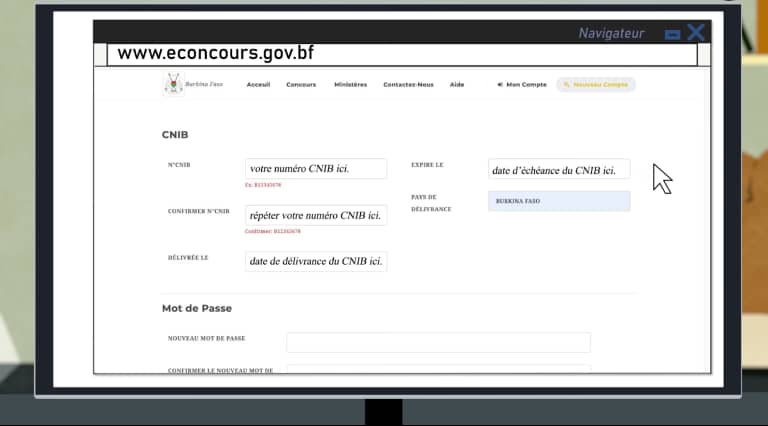The height and width of the screenshot is (426, 768).
Task: Click the login icon beside Mon Compte
Action: coord(500,85)
